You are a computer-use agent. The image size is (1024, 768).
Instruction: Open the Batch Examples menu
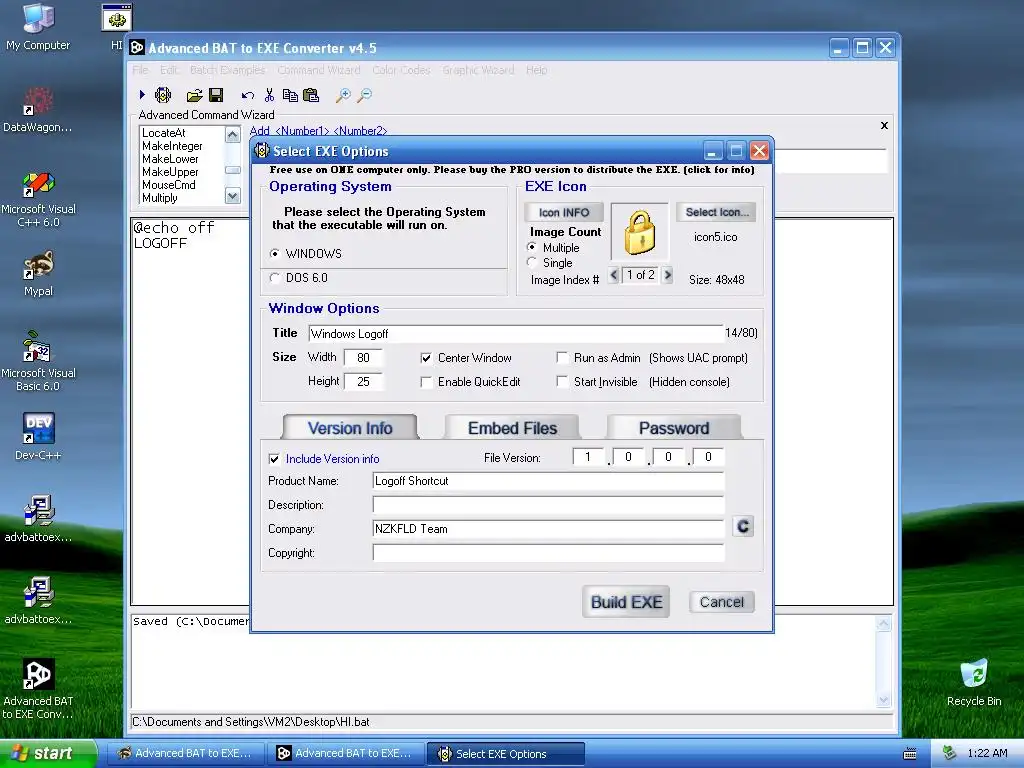[227, 70]
